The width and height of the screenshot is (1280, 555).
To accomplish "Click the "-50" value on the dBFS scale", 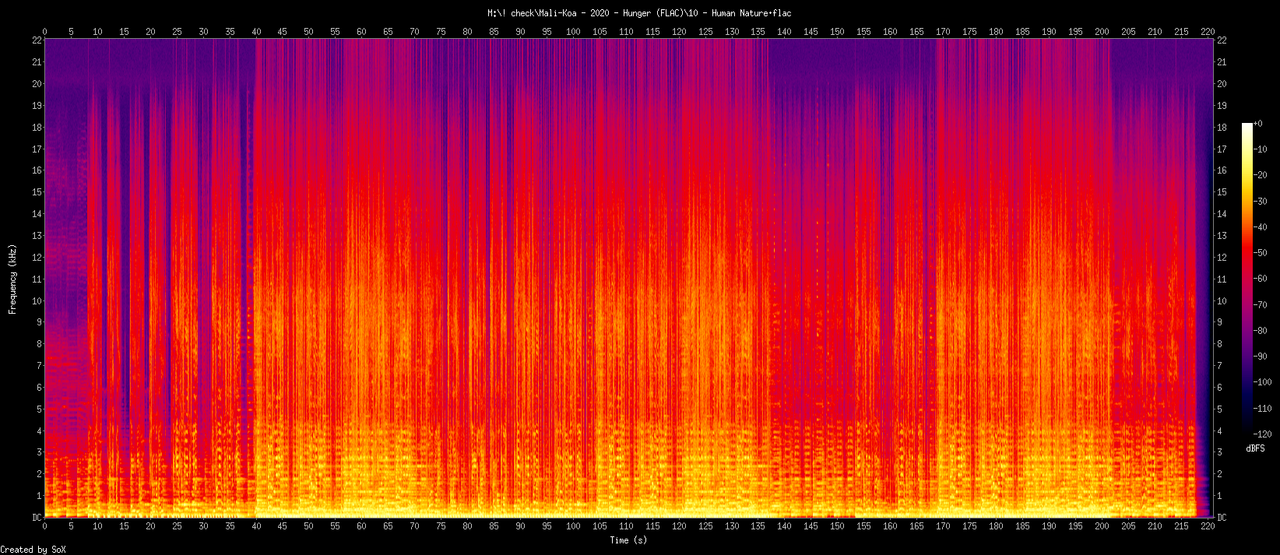I will tap(1260, 253).
